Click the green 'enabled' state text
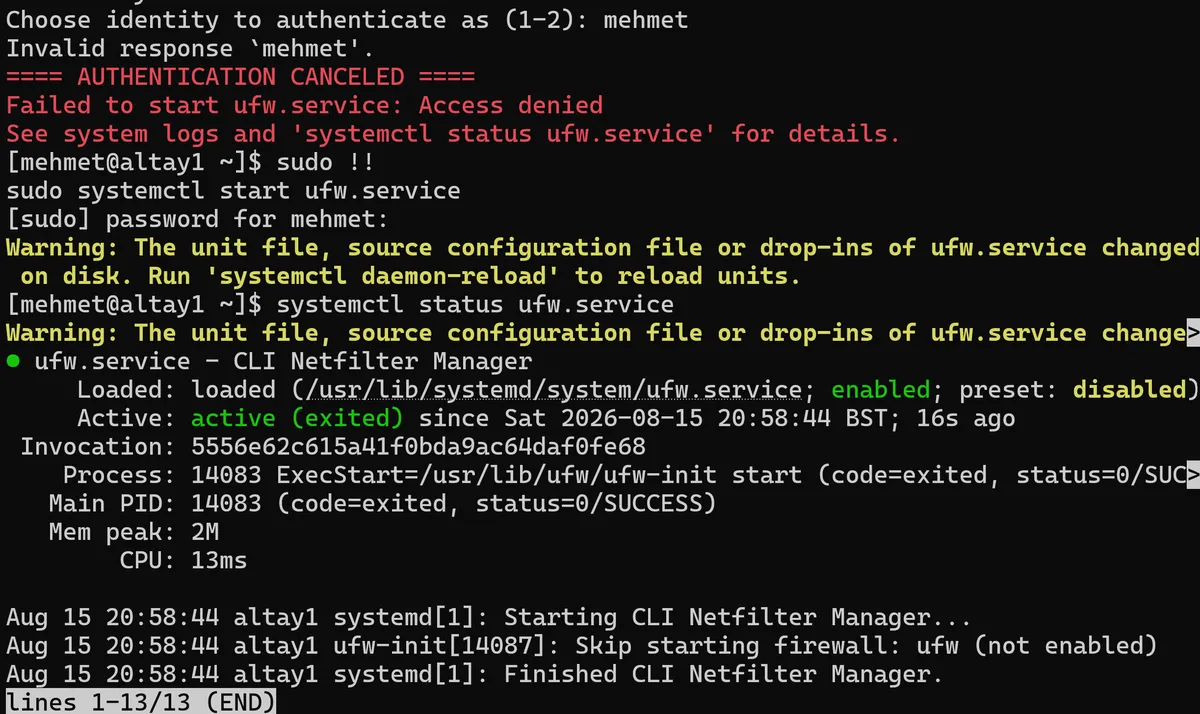This screenshot has height=714, width=1200. point(881,390)
